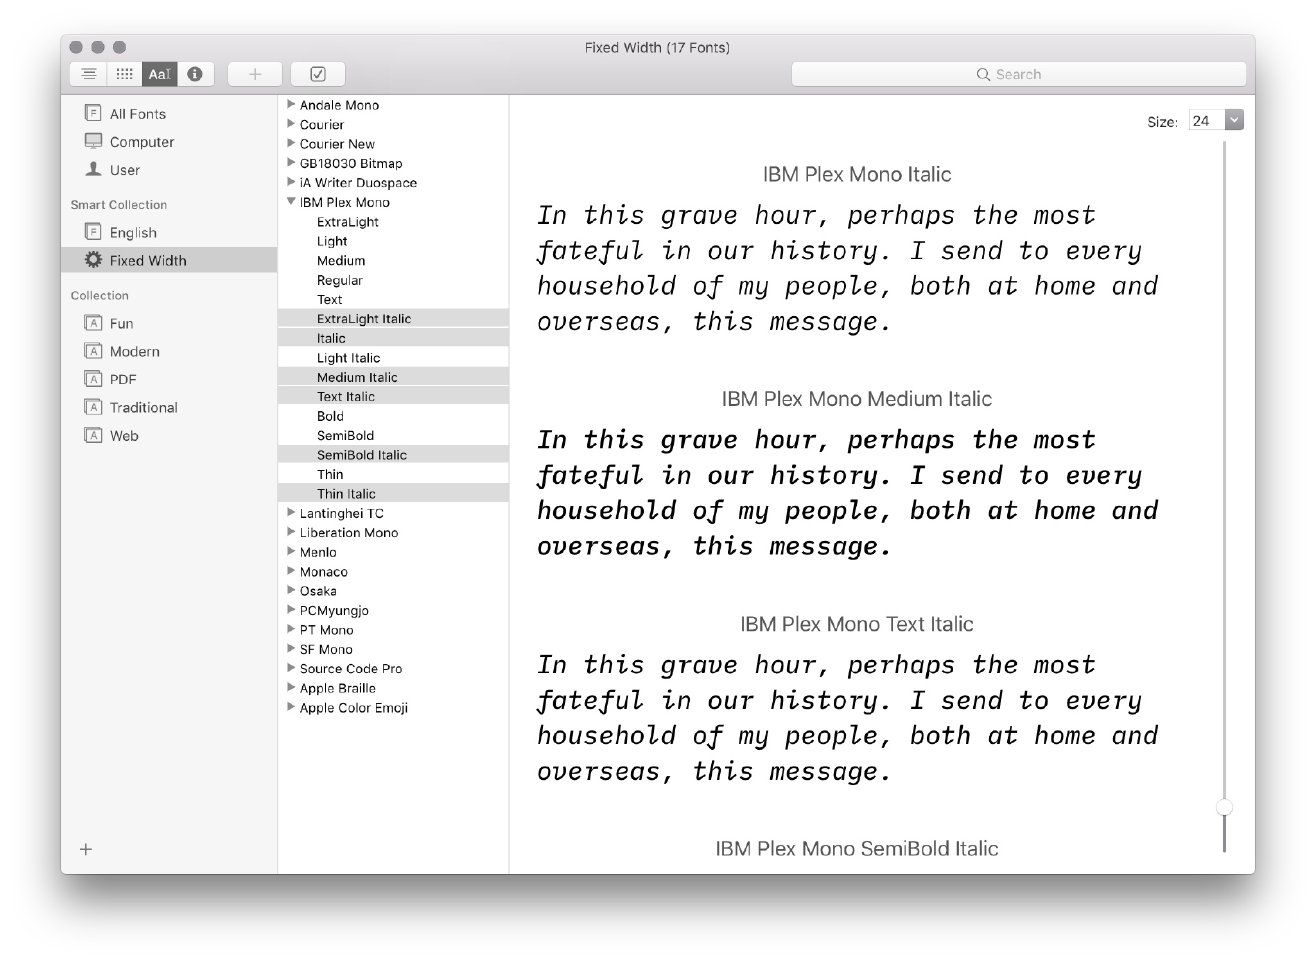Click the Search field
The width and height of the screenshot is (1315, 960).
(1018, 74)
